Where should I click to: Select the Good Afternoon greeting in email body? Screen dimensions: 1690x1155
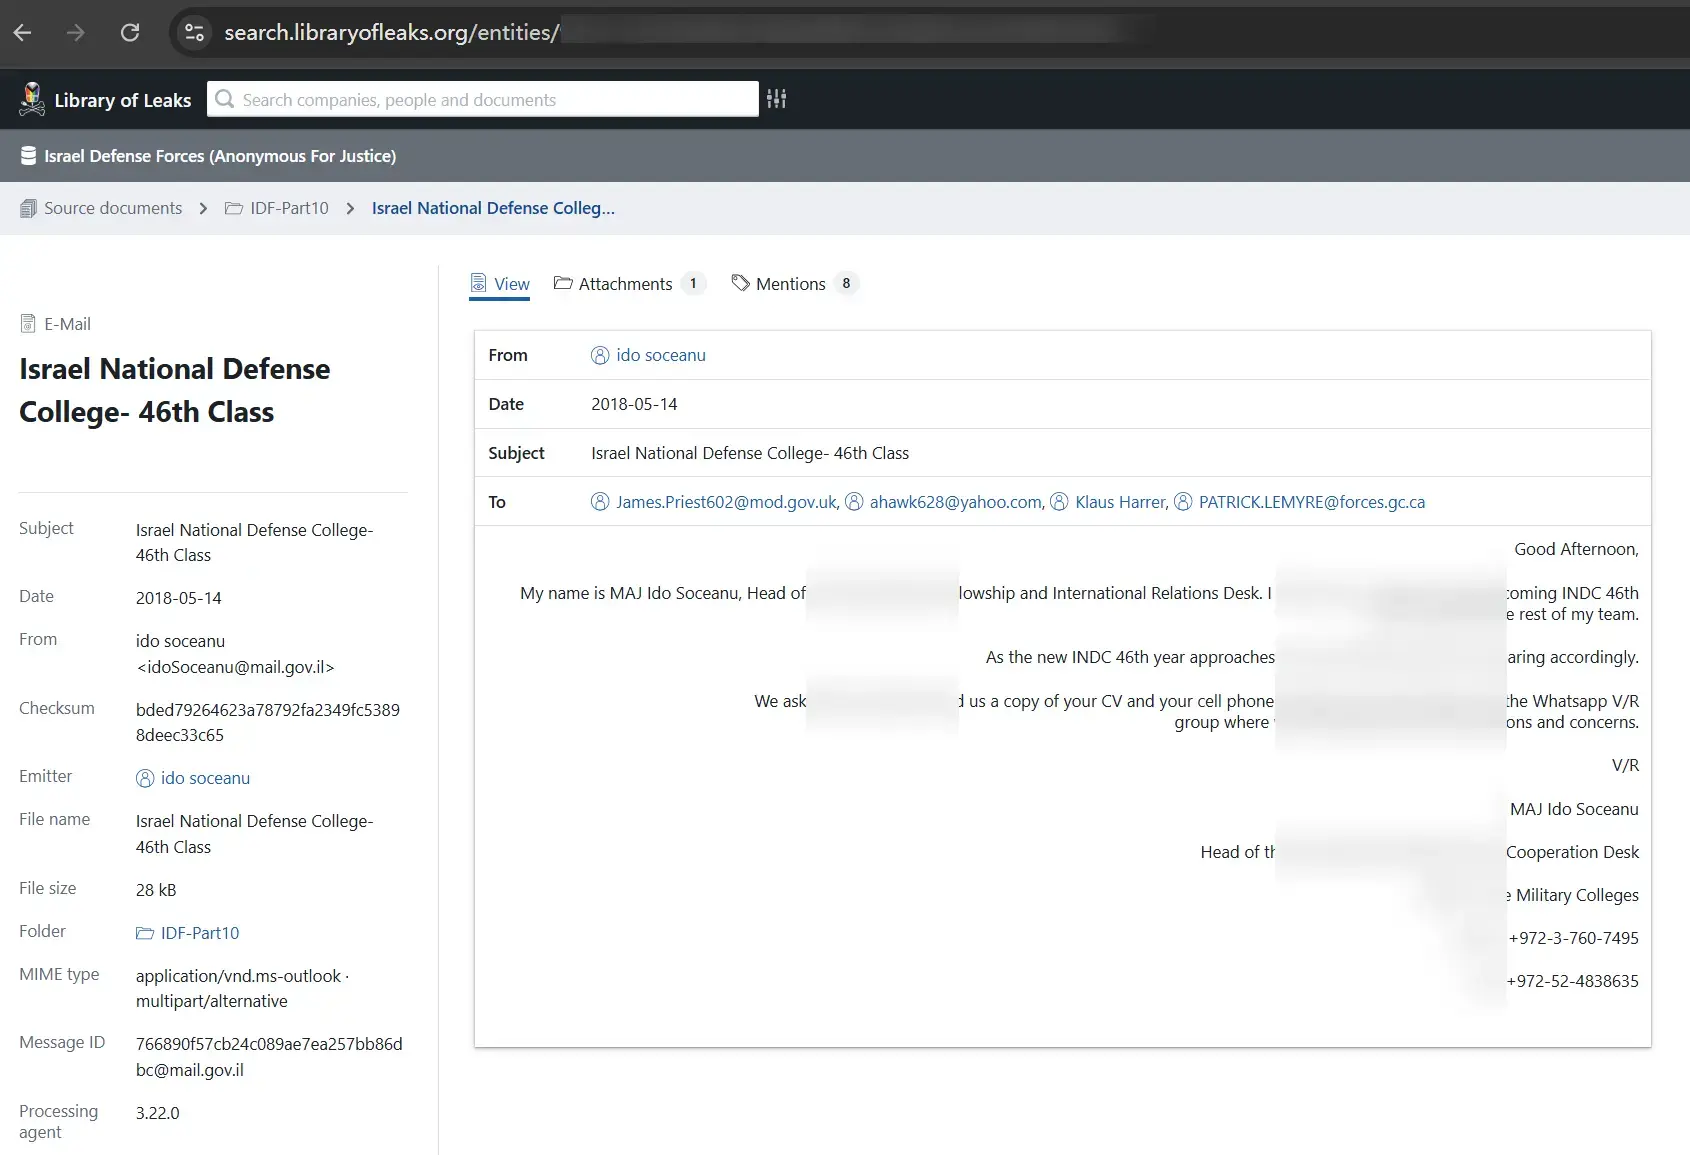coord(1576,549)
